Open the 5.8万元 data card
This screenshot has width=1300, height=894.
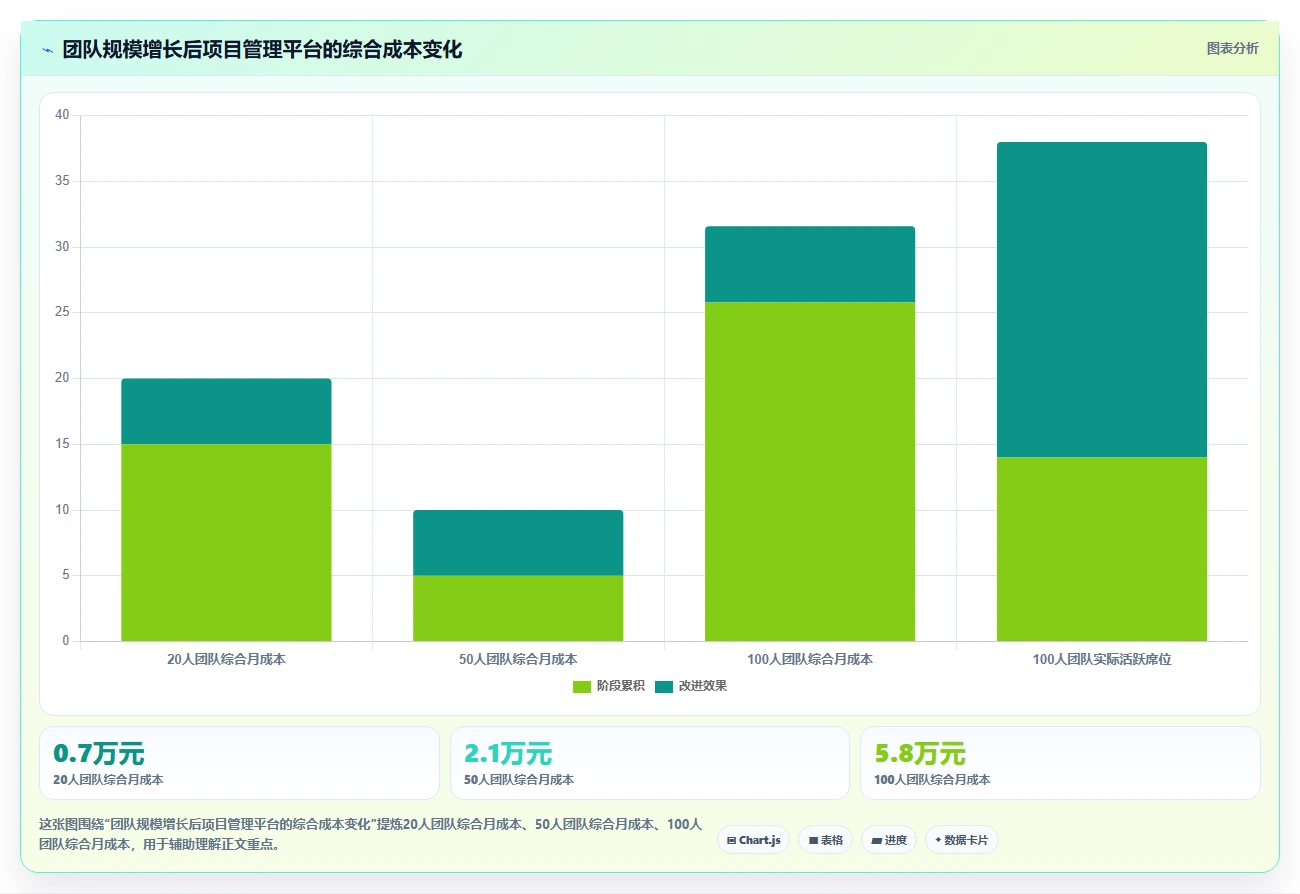1060,763
